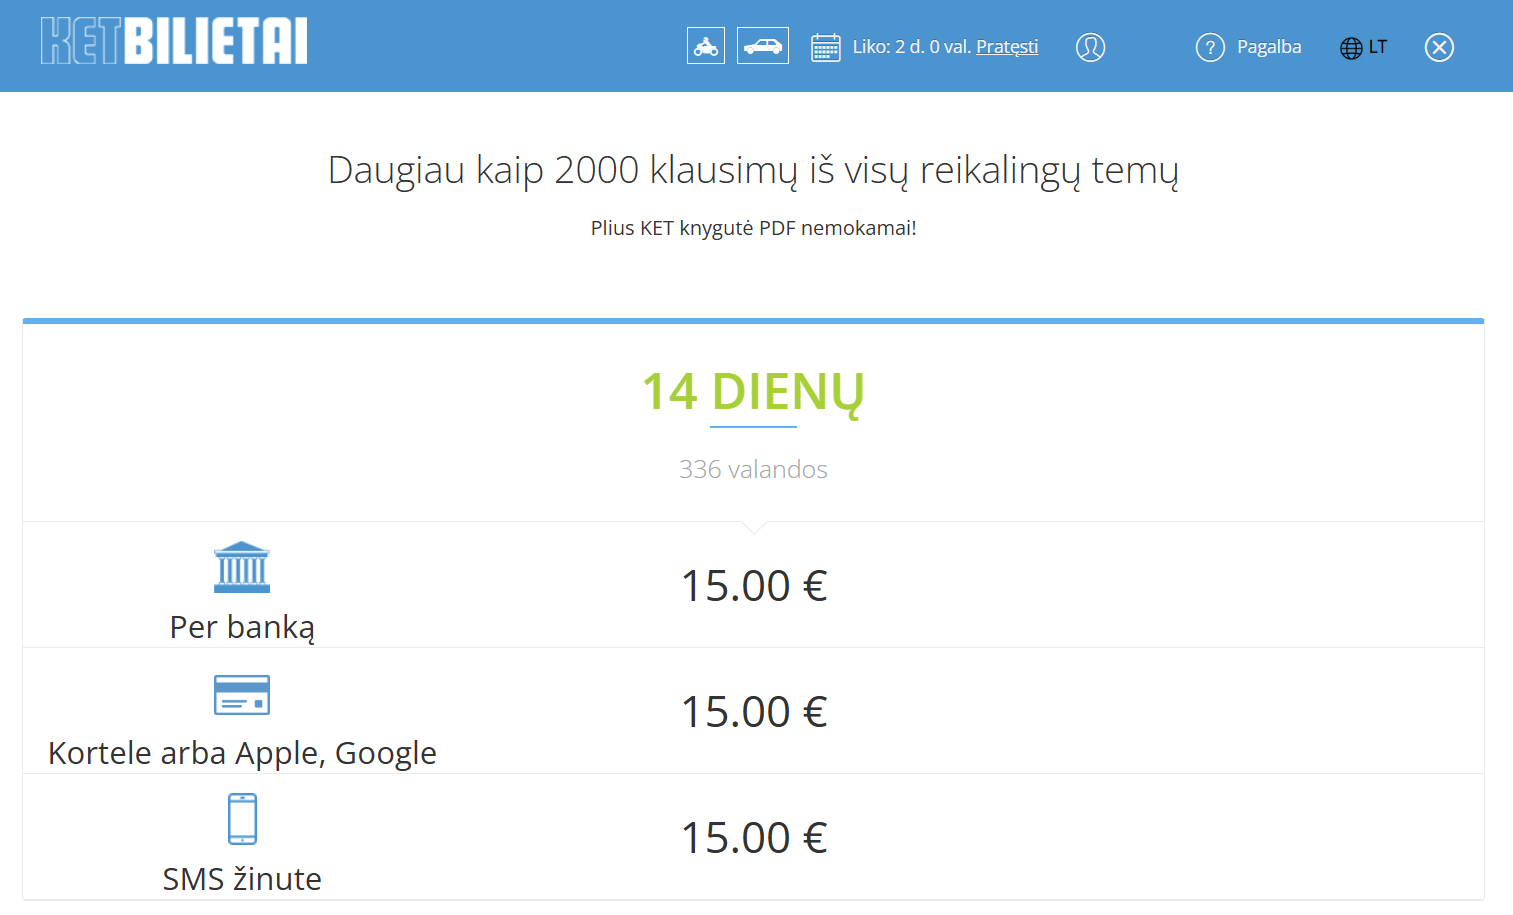
Task: Select the 14 DIENŲ plan heading
Action: click(753, 391)
